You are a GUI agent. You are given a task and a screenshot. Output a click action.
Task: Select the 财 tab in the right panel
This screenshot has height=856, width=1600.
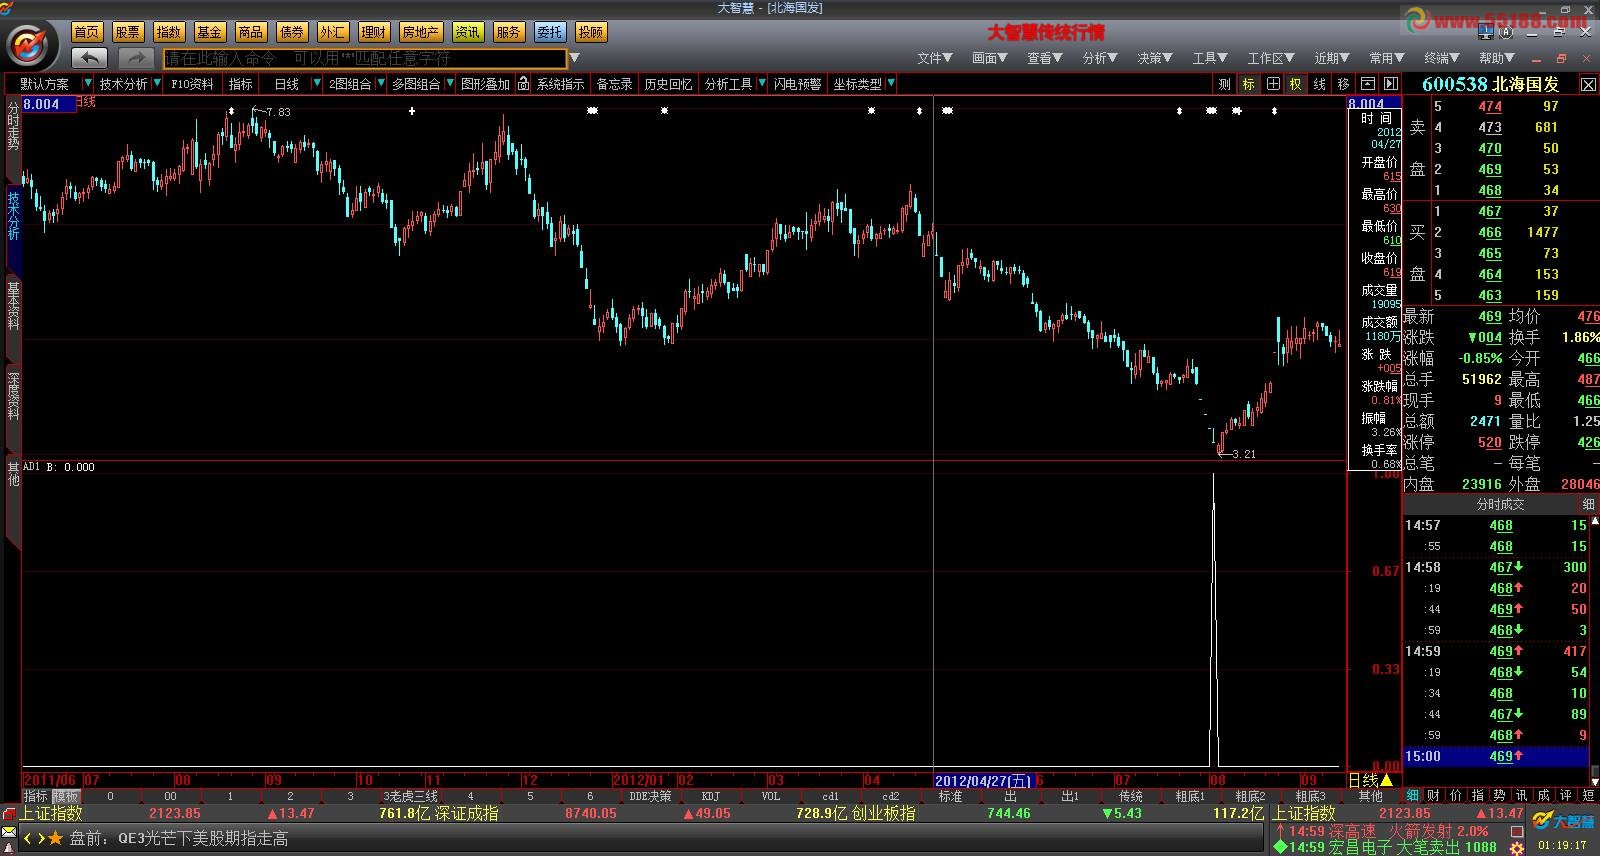click(1434, 795)
